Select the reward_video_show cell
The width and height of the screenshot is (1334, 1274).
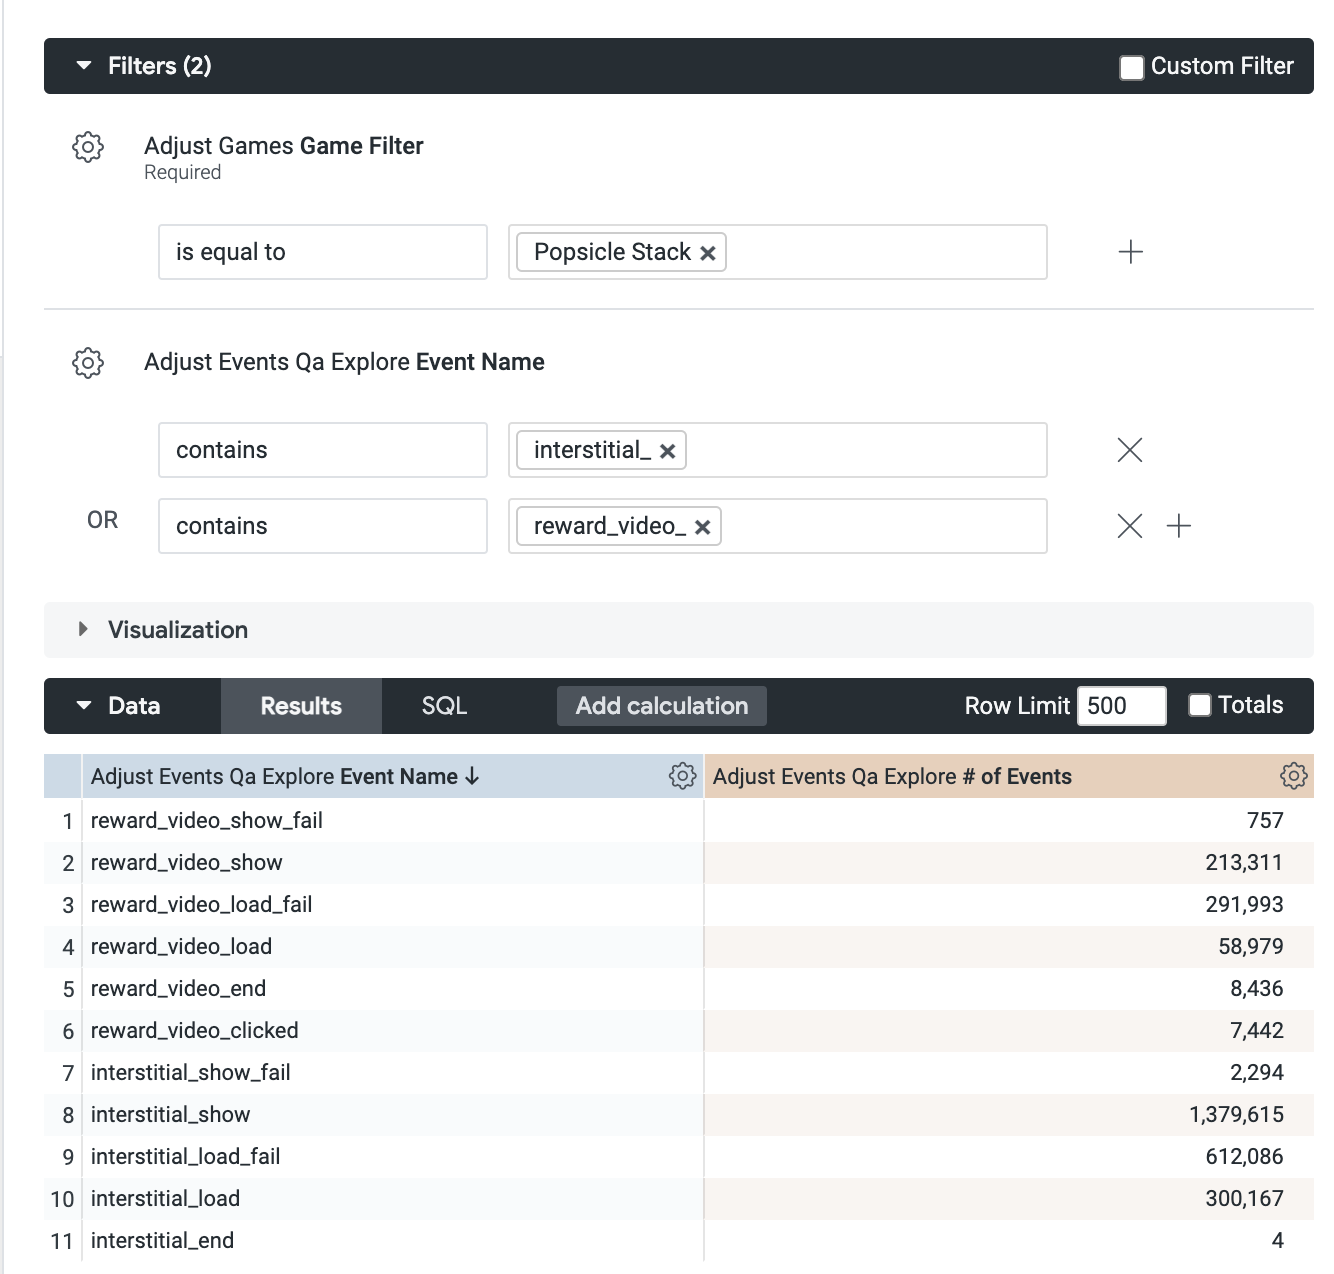(x=393, y=863)
